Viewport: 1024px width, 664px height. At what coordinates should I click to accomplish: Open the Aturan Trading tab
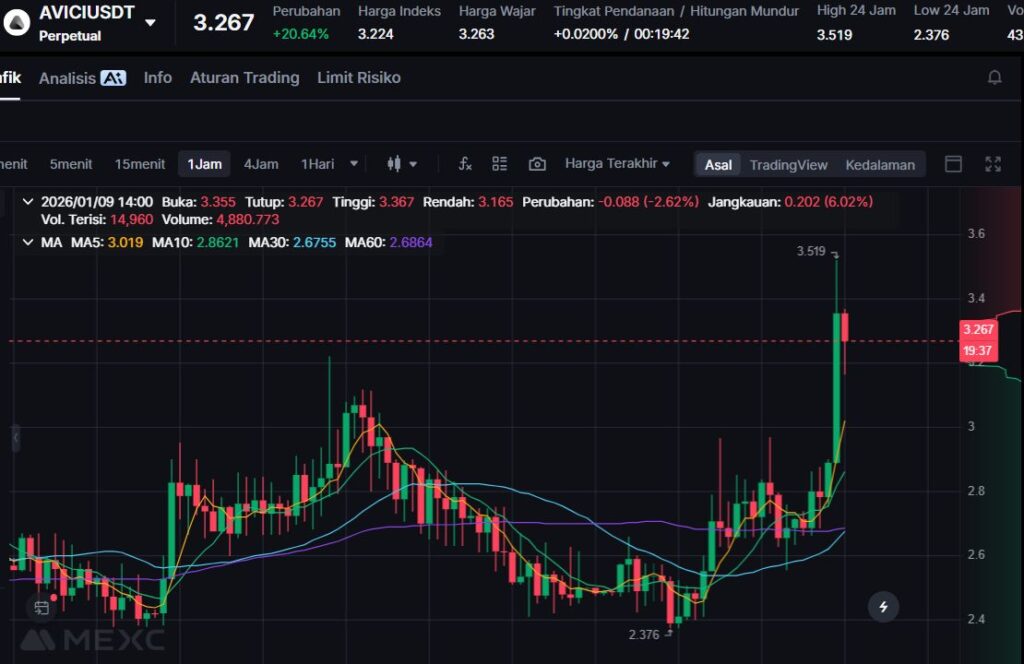(x=244, y=78)
